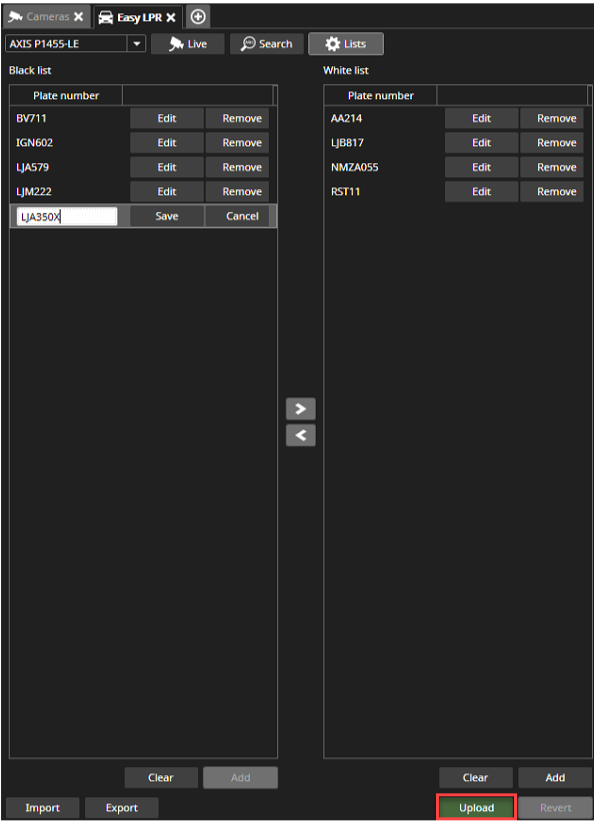The height and width of the screenshot is (822, 599).
Task: Save the LJA350X plate entry
Action: [167, 217]
